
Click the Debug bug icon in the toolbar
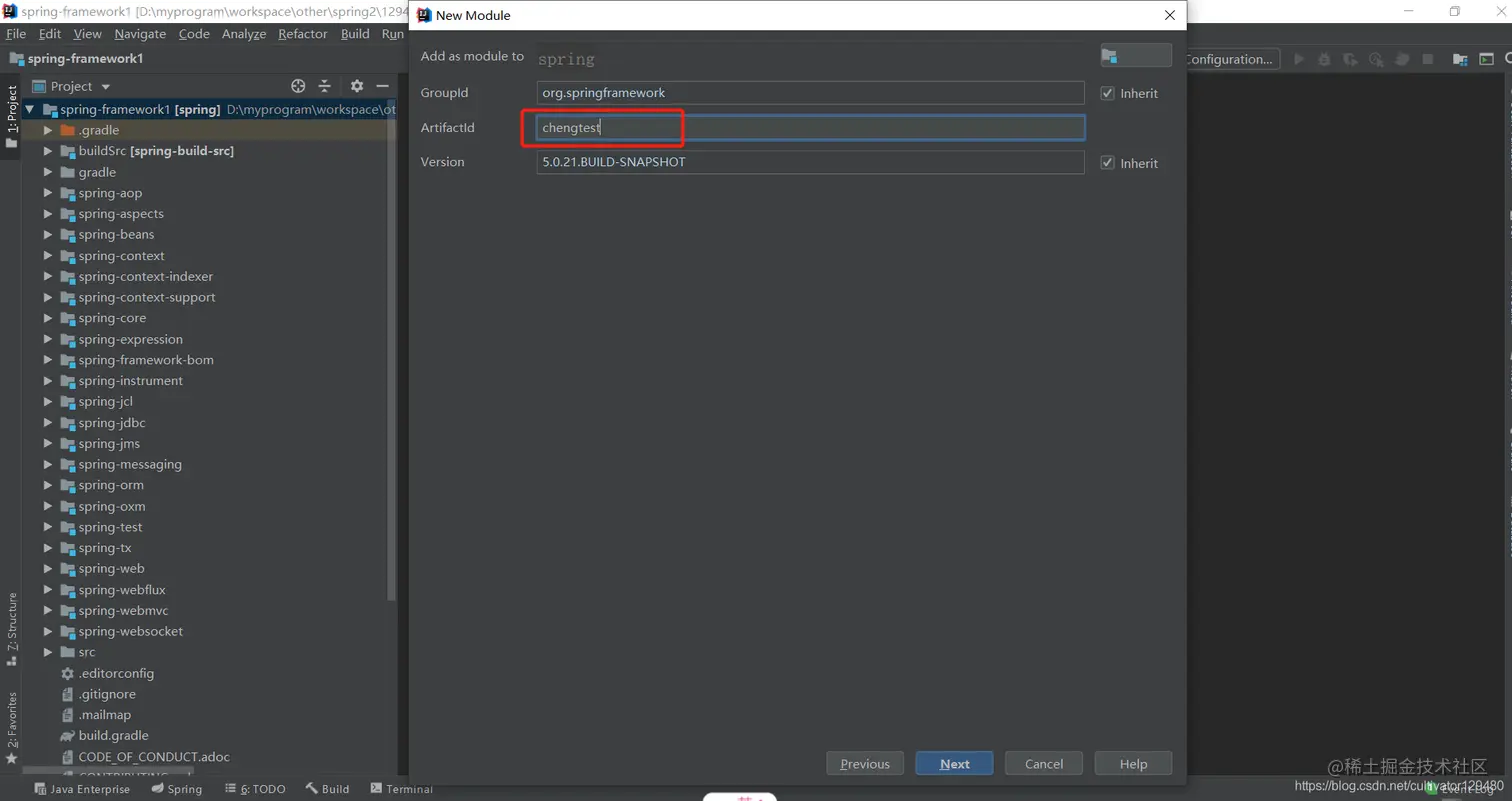click(x=1324, y=59)
